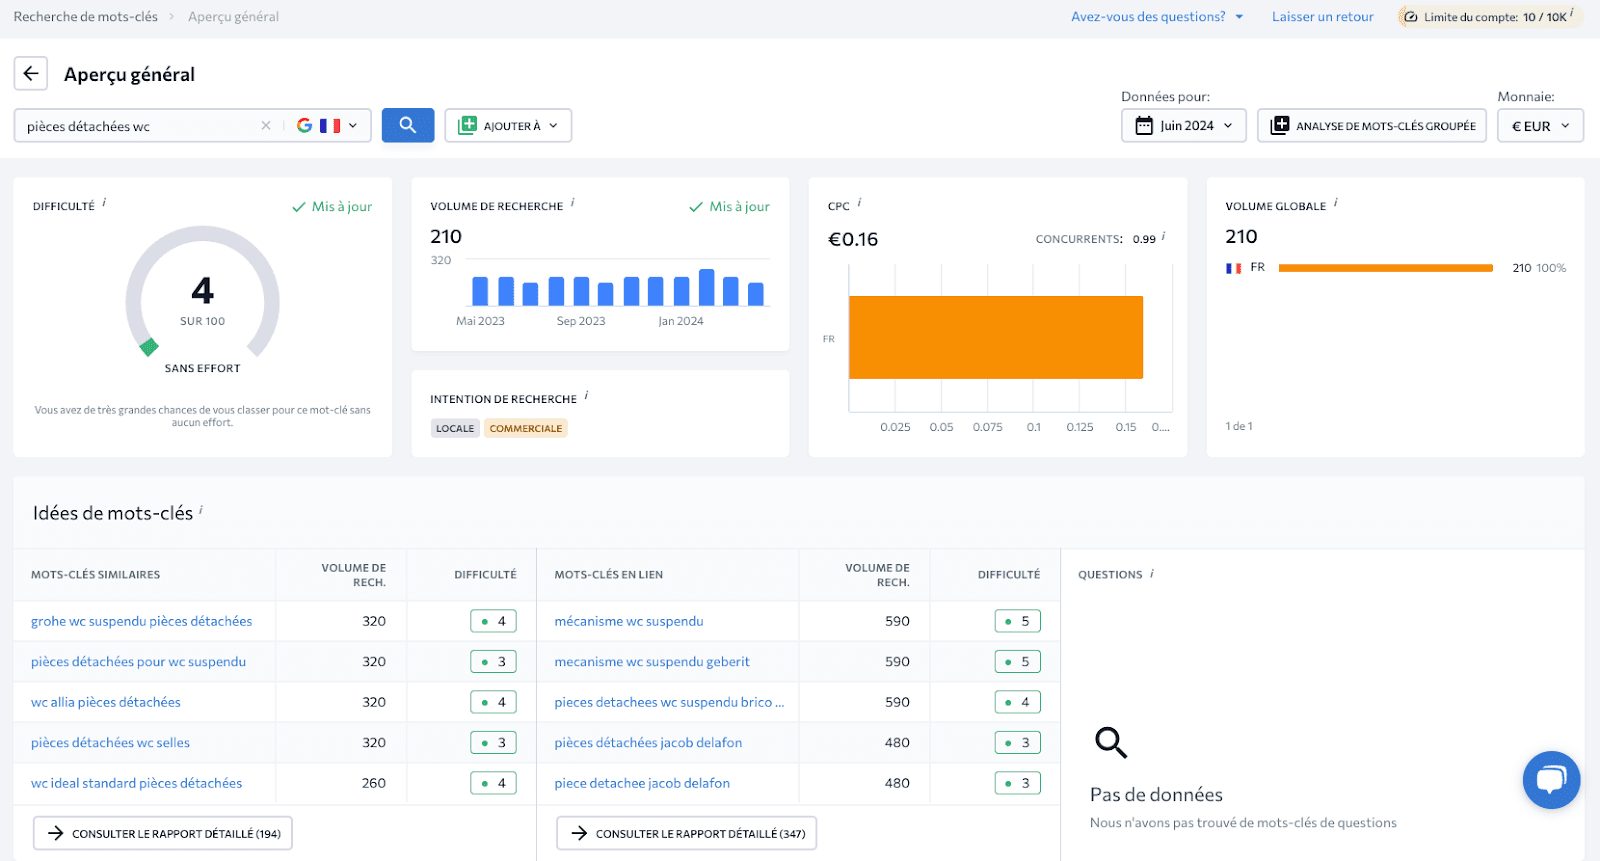Click the info icon next to QUESTIONS

[1152, 573]
